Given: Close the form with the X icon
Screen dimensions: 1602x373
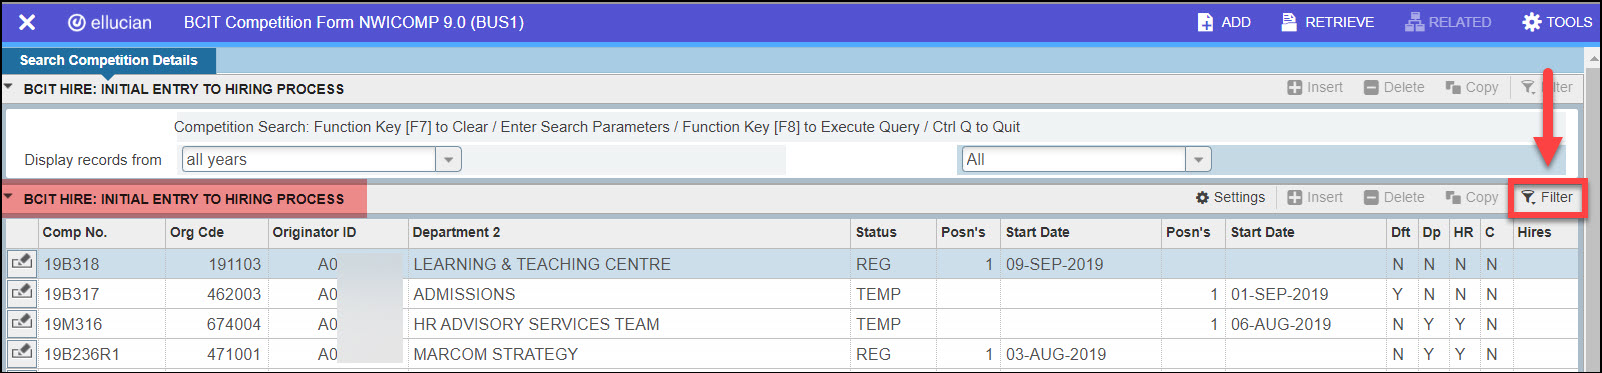Looking at the screenshot, I should click(x=27, y=22).
